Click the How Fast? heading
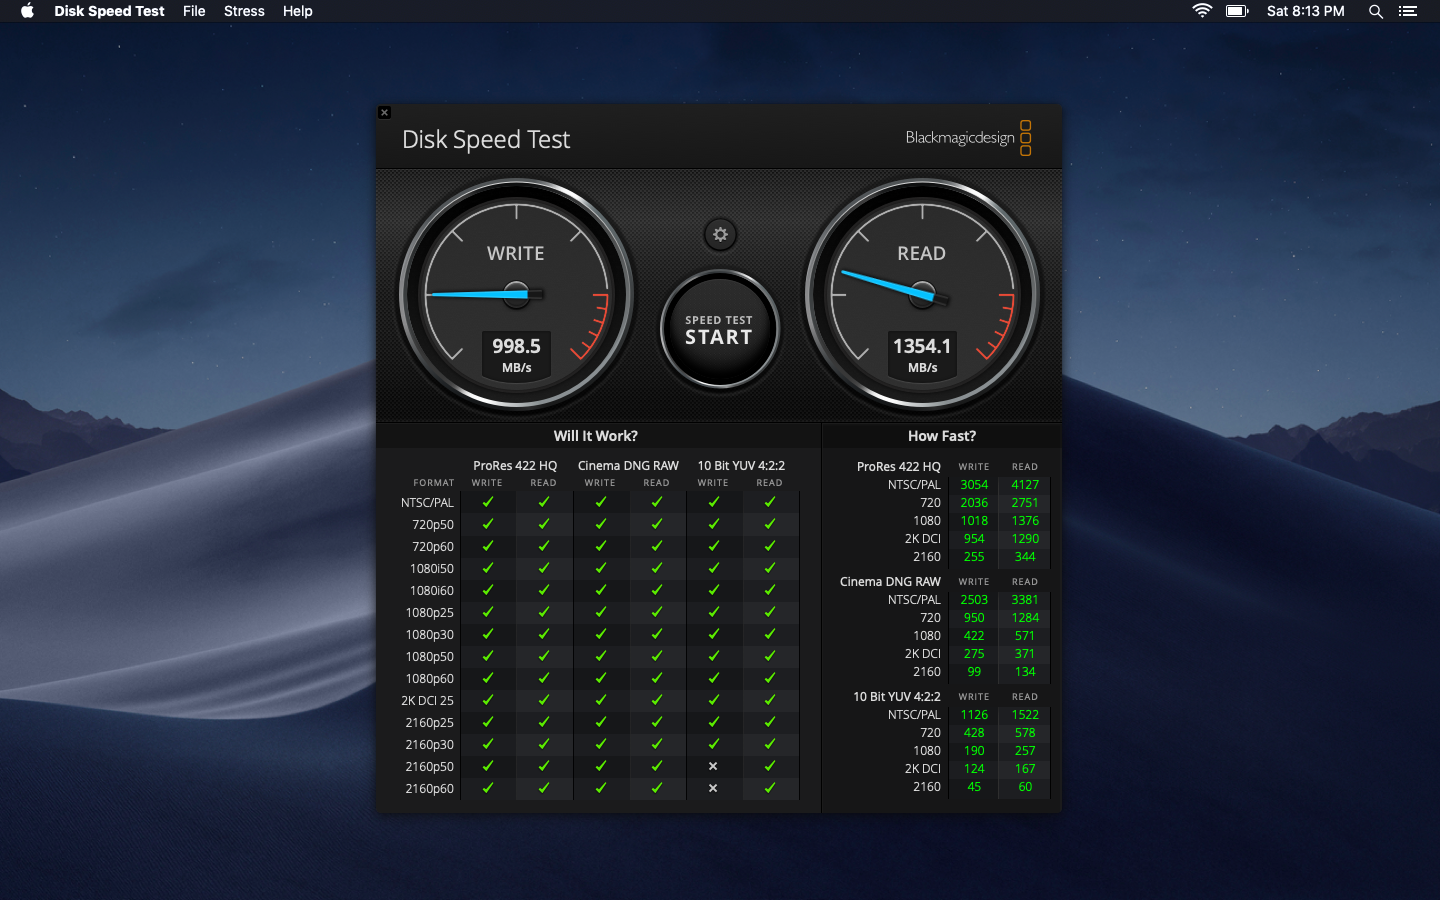1440x900 pixels. [942, 436]
